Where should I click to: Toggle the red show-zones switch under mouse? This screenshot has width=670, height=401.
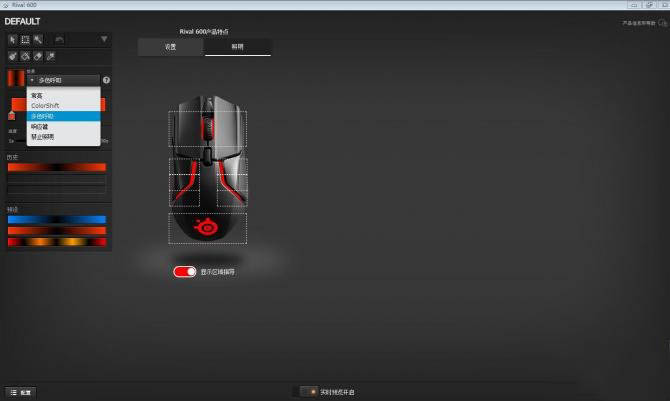tap(185, 272)
